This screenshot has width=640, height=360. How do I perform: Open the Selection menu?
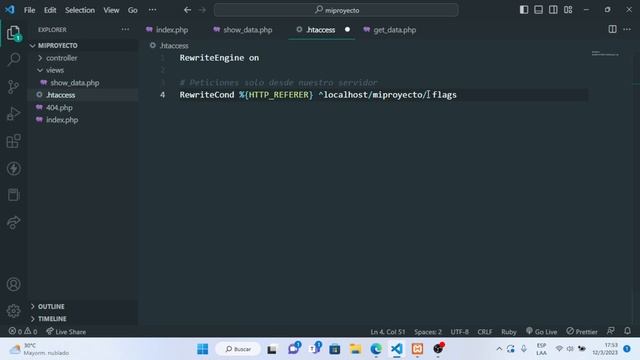80,10
